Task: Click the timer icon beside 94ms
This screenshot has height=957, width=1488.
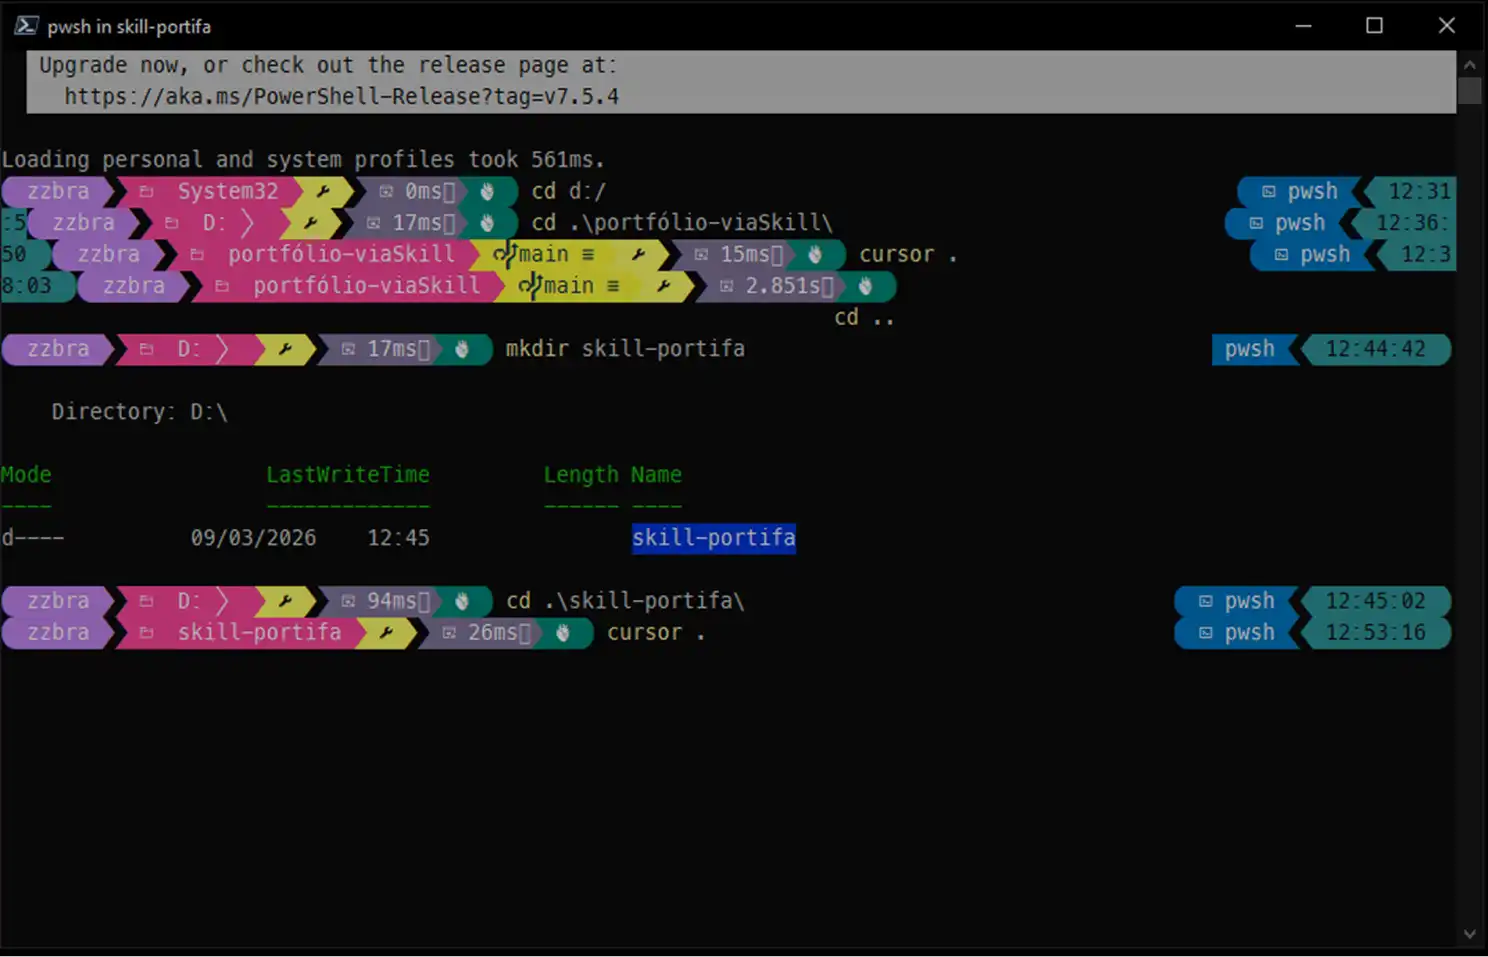Action: [x=348, y=601]
